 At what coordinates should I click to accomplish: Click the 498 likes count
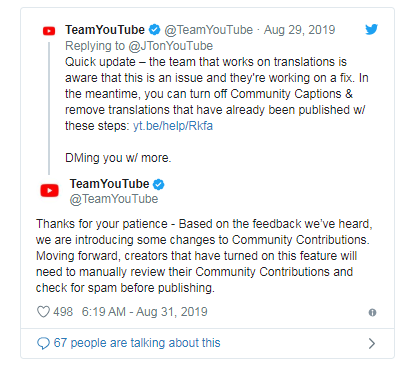(63, 312)
